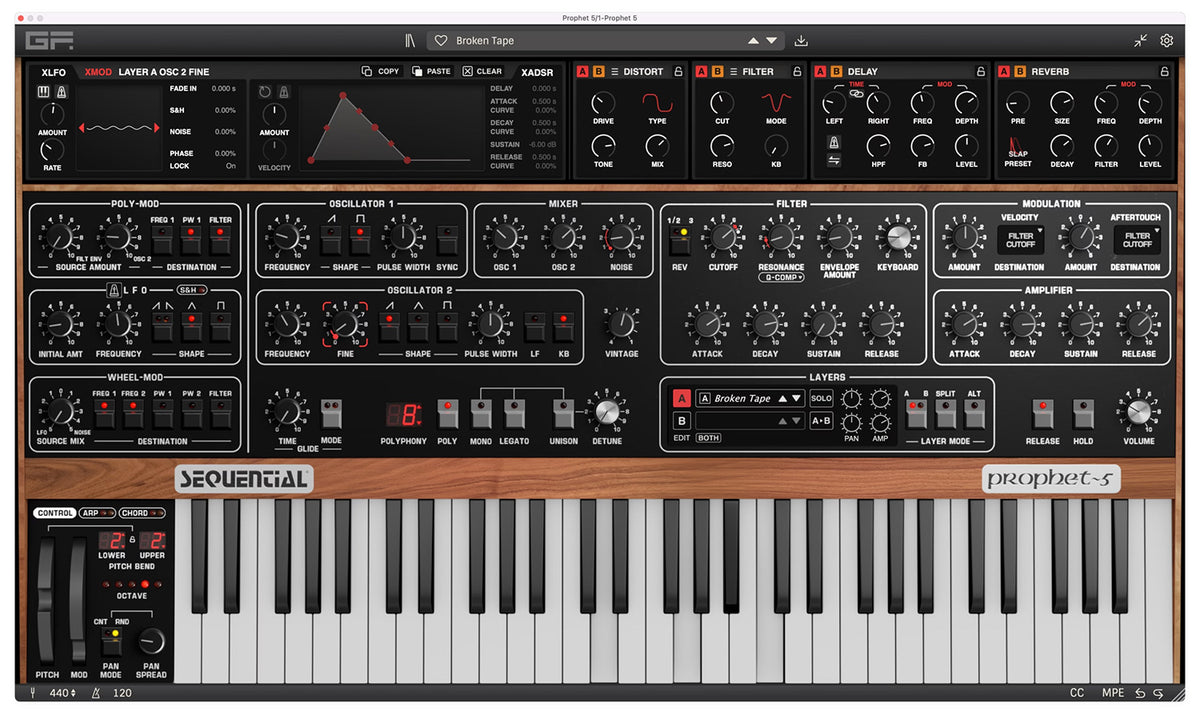Image resolution: width=1200 pixels, height=719 pixels.
Task: Open Aftertouch destination Filter Cutoff dropdown
Action: [1137, 239]
